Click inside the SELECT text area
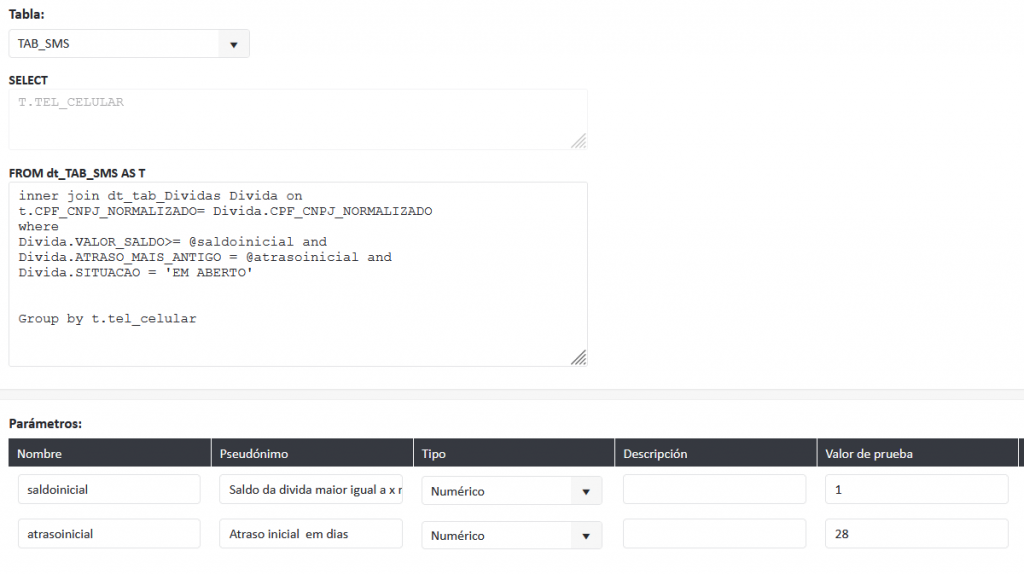This screenshot has height=574, width=1024. point(297,119)
